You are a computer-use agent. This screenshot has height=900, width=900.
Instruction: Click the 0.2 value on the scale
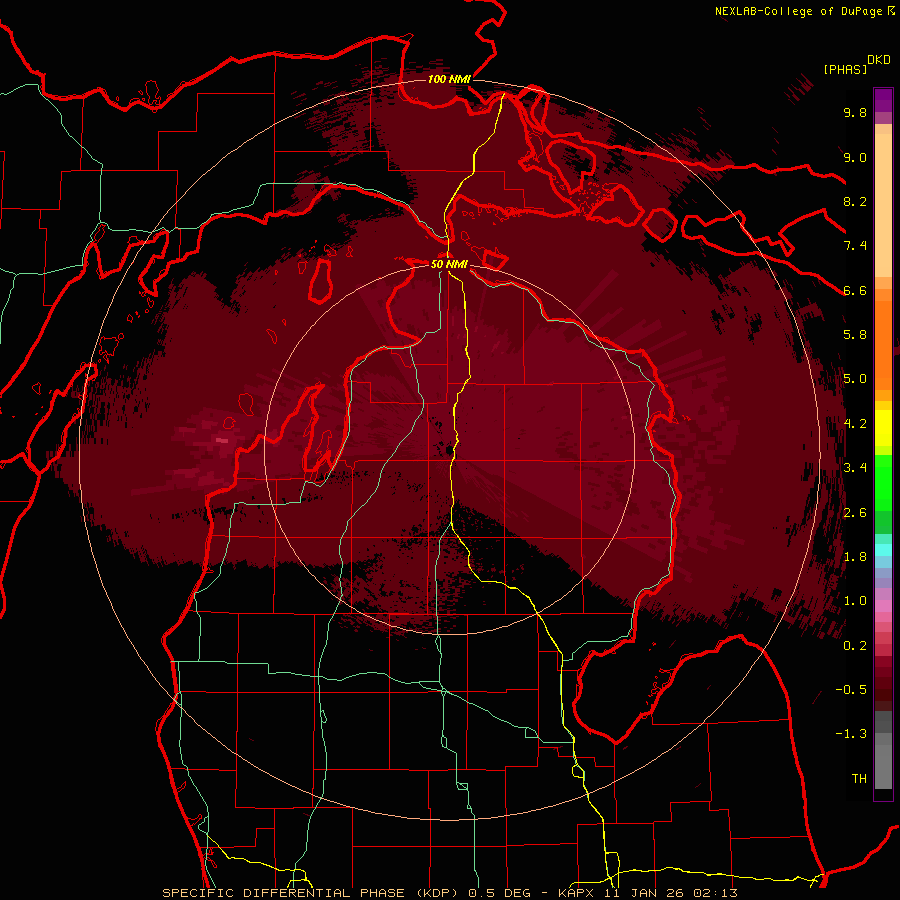[x=855, y=646]
